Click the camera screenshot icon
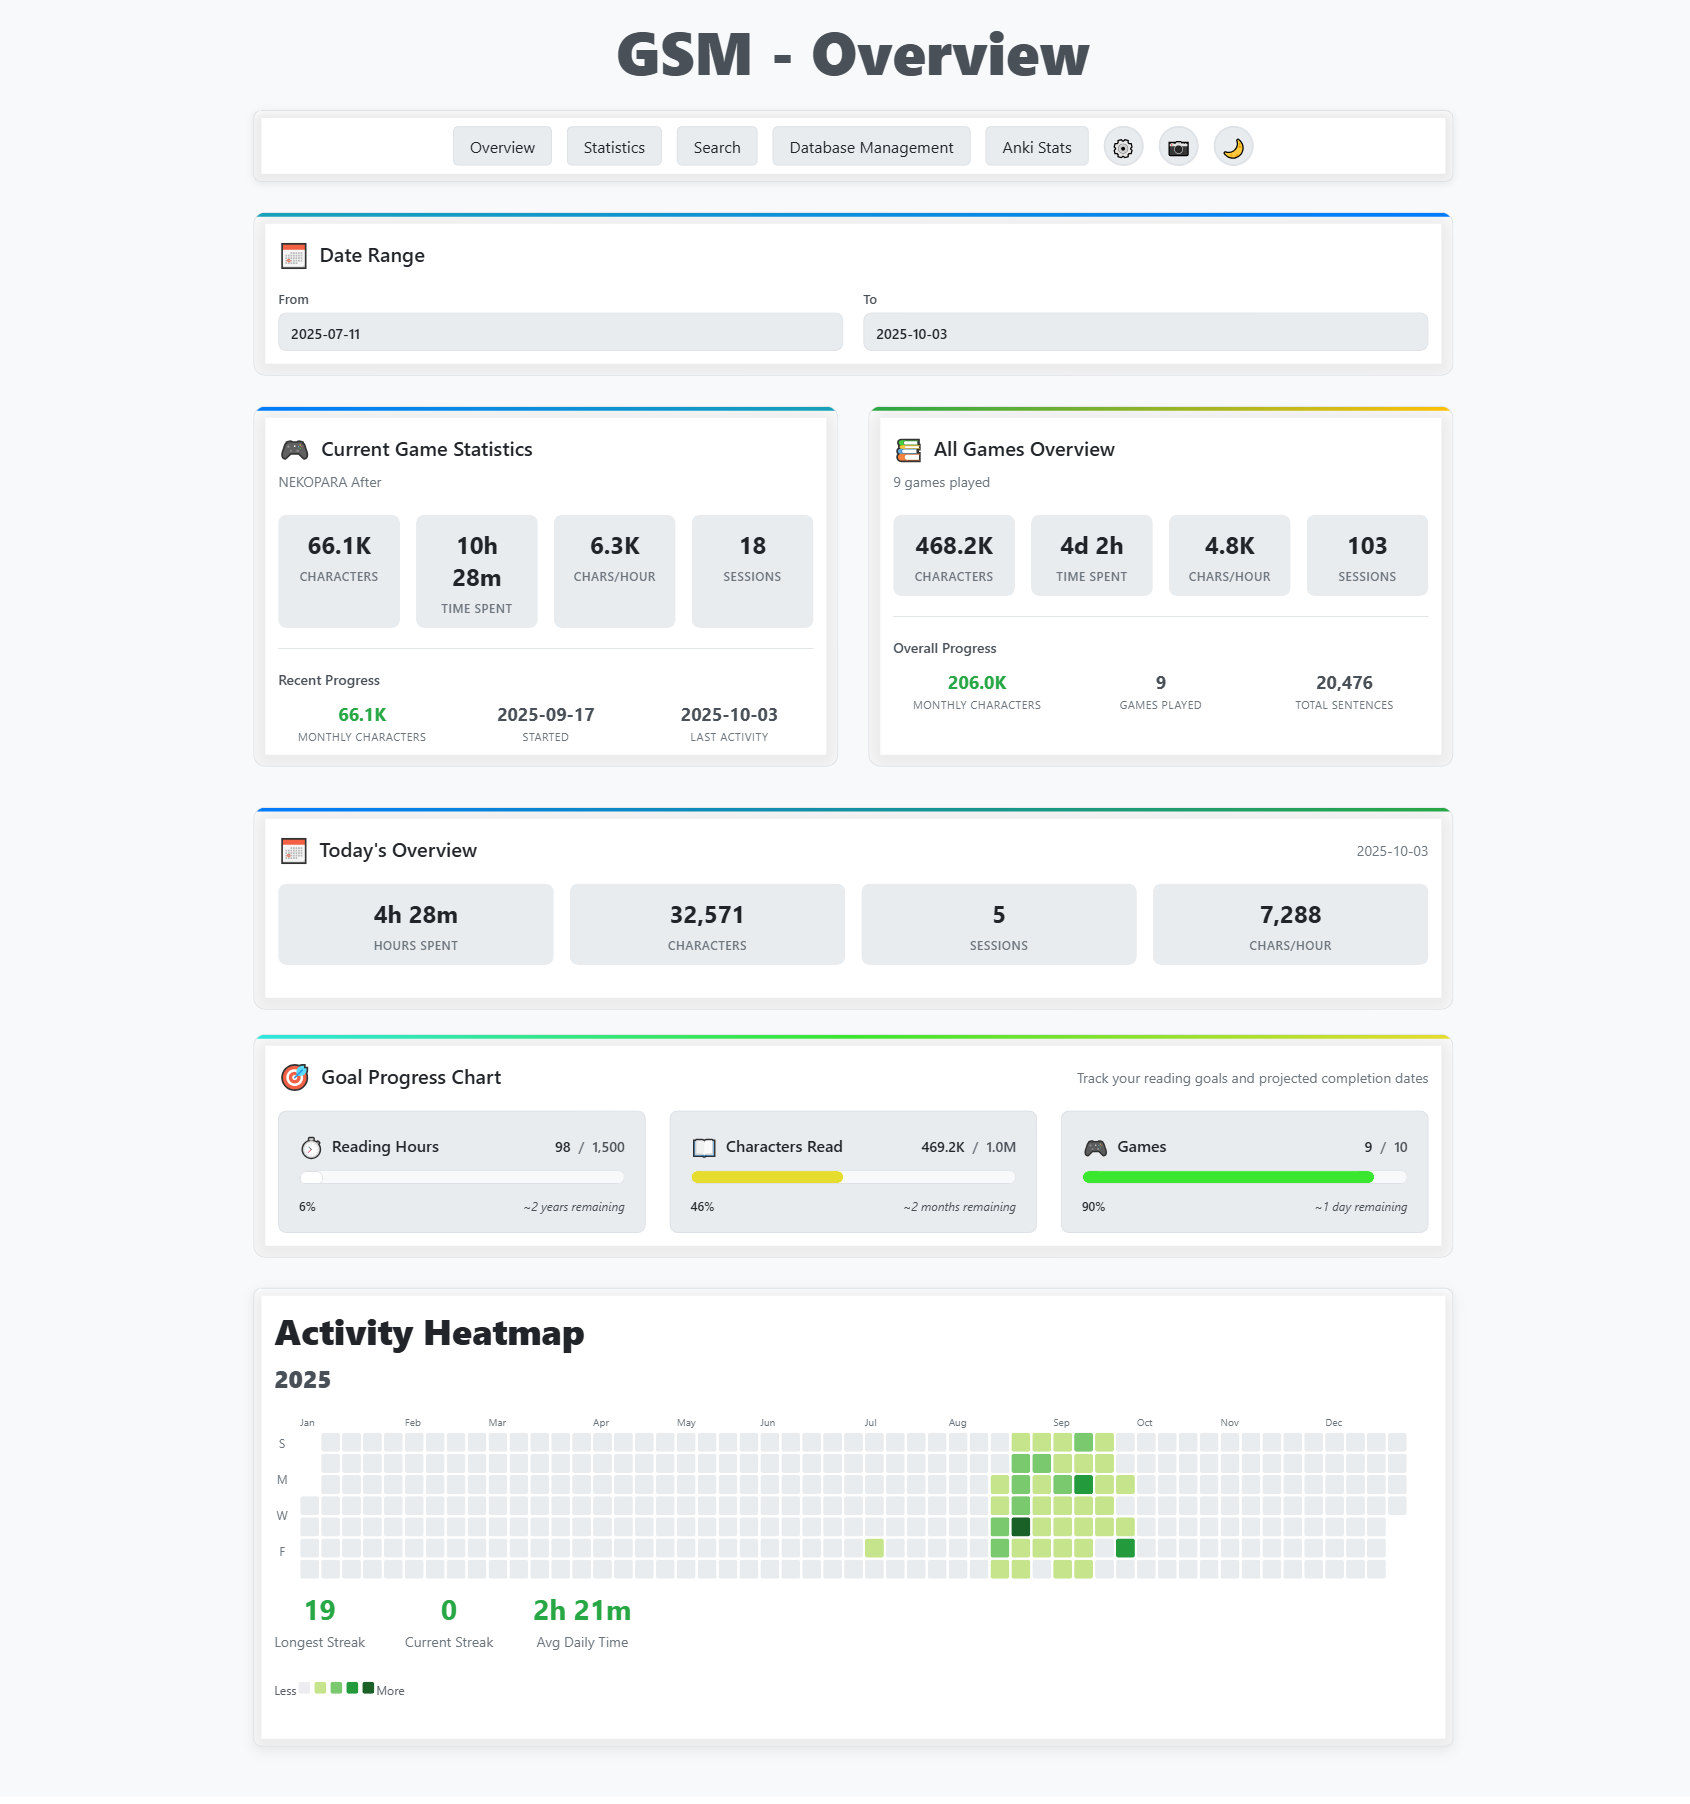 1178,148
